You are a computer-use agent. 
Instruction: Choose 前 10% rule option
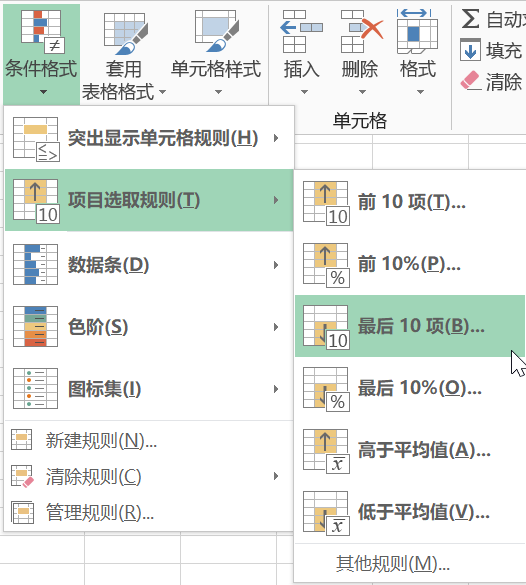[x=410, y=264]
